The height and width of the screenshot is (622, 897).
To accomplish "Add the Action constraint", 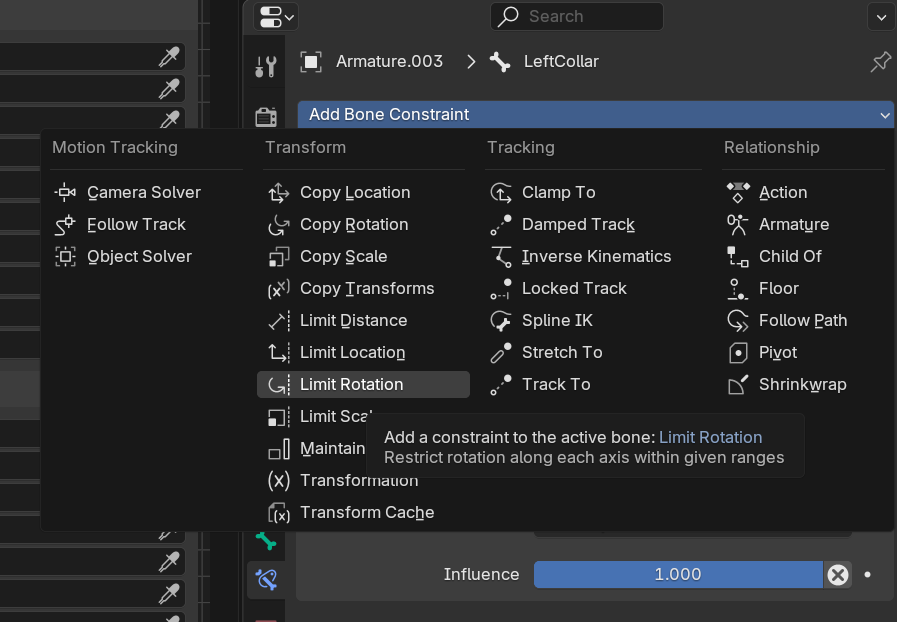I will tap(803, 192).
